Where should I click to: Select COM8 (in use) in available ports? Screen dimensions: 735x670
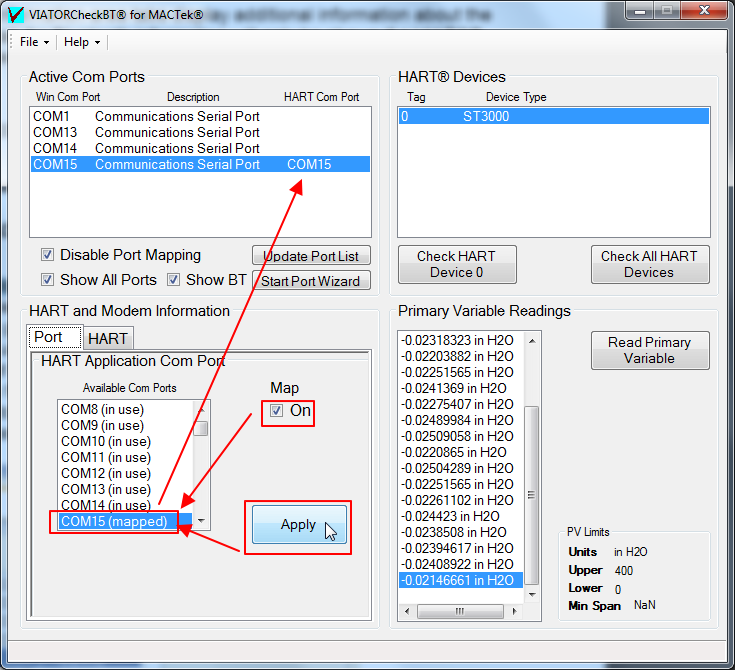[124, 409]
